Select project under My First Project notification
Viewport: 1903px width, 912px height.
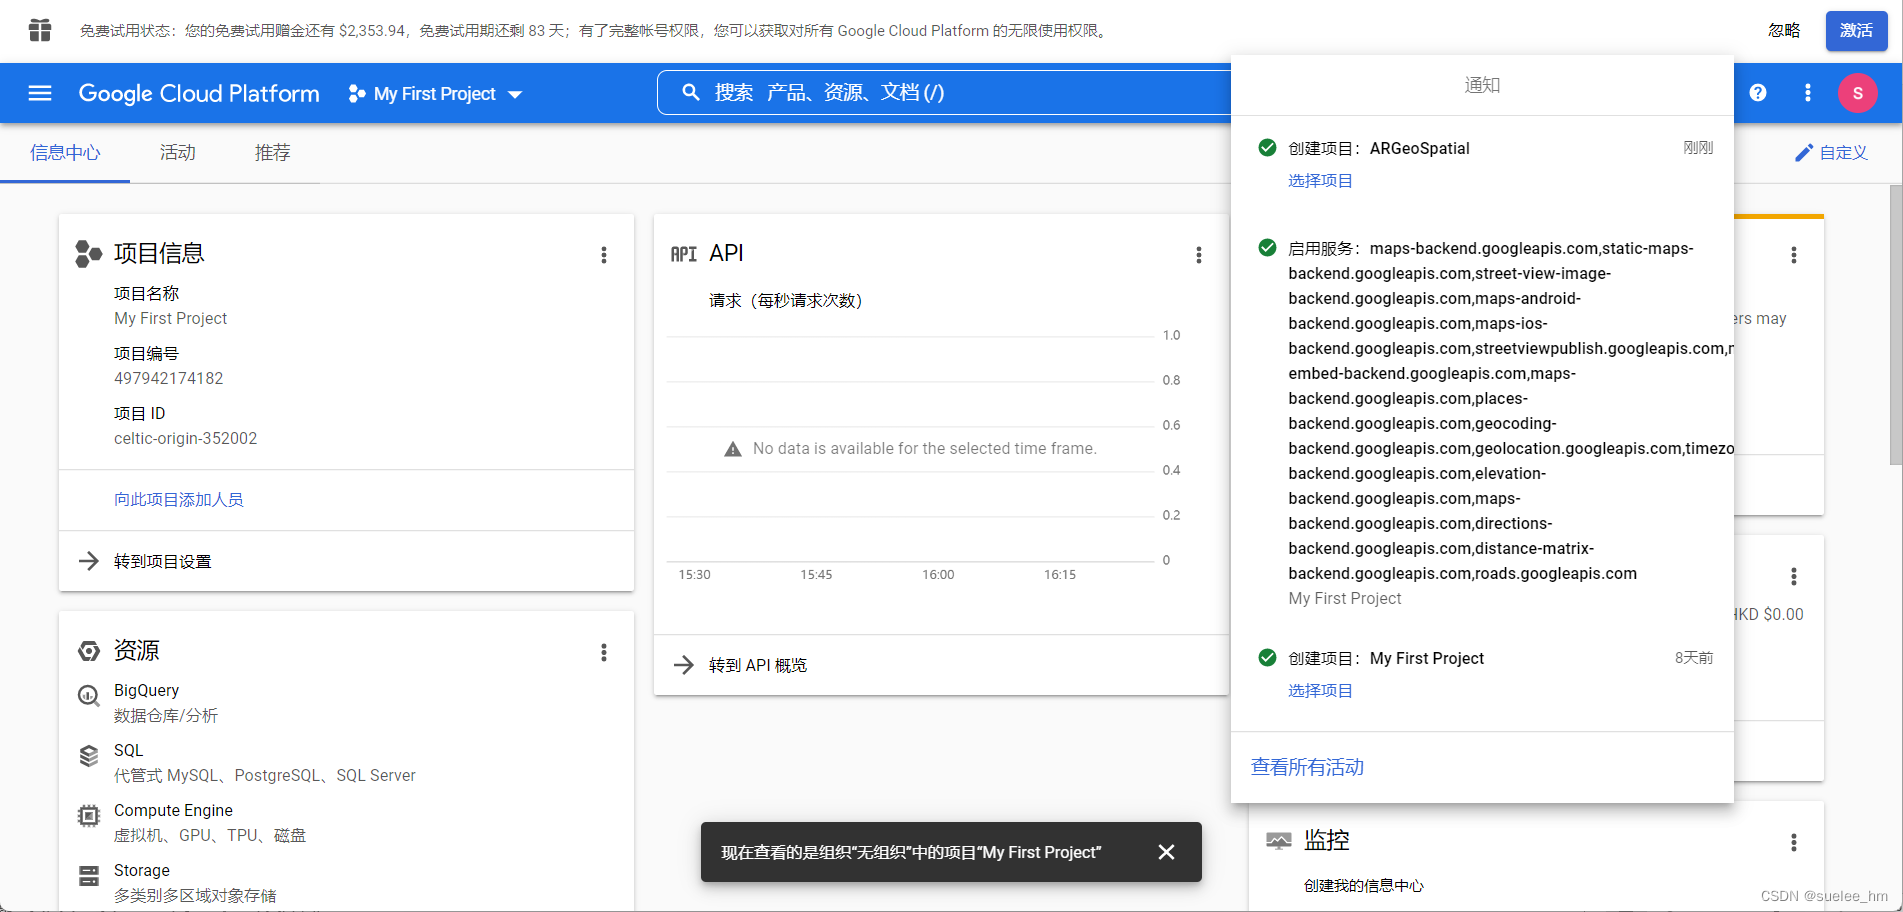click(x=1320, y=690)
